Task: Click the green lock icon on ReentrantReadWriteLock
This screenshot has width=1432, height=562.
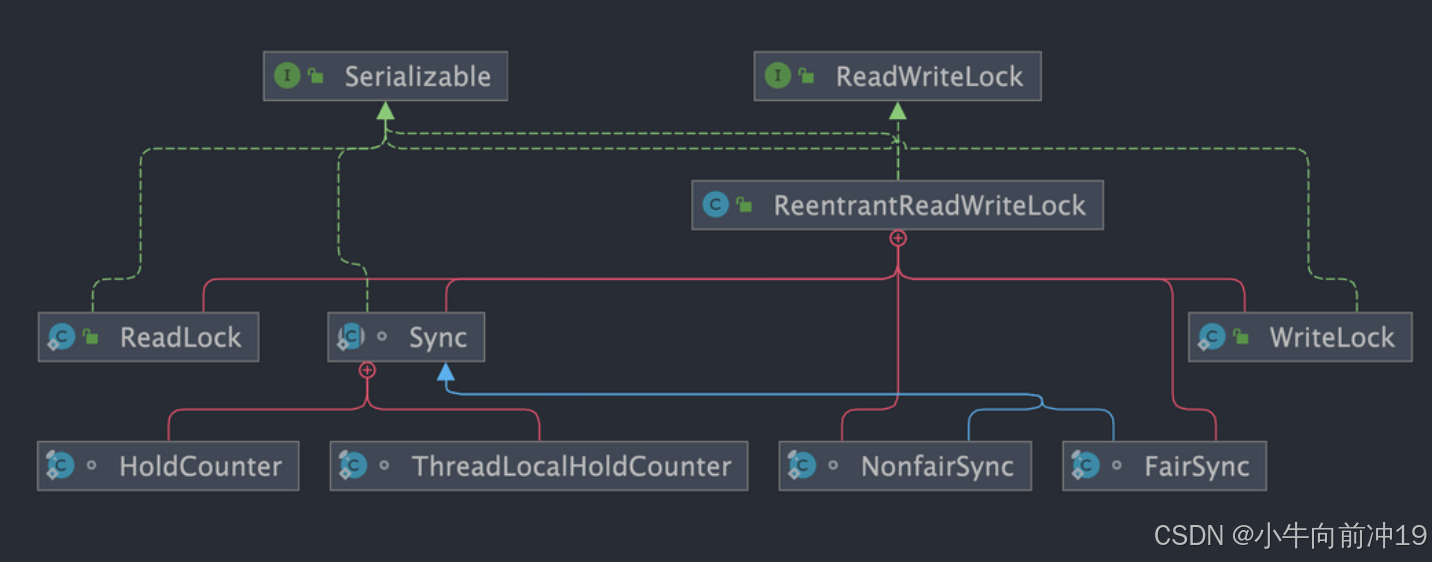Action: pyautogui.click(x=744, y=205)
